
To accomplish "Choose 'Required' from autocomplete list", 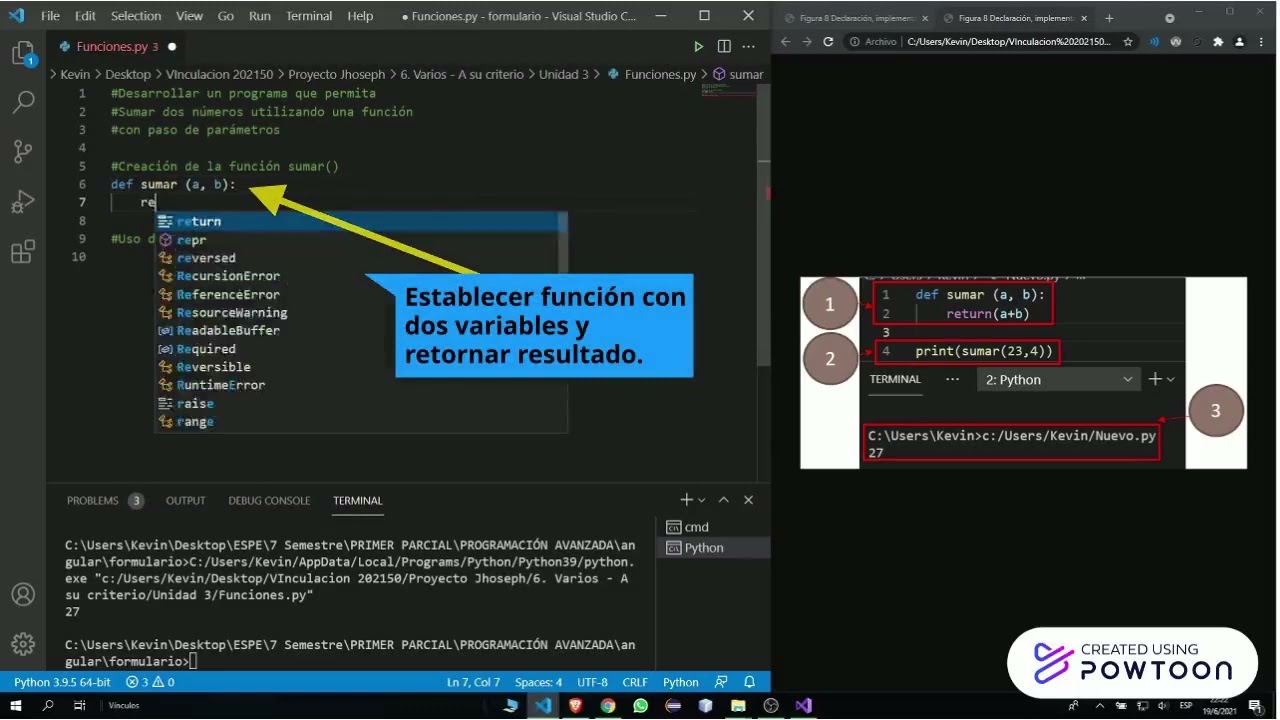I will (x=361, y=349).
